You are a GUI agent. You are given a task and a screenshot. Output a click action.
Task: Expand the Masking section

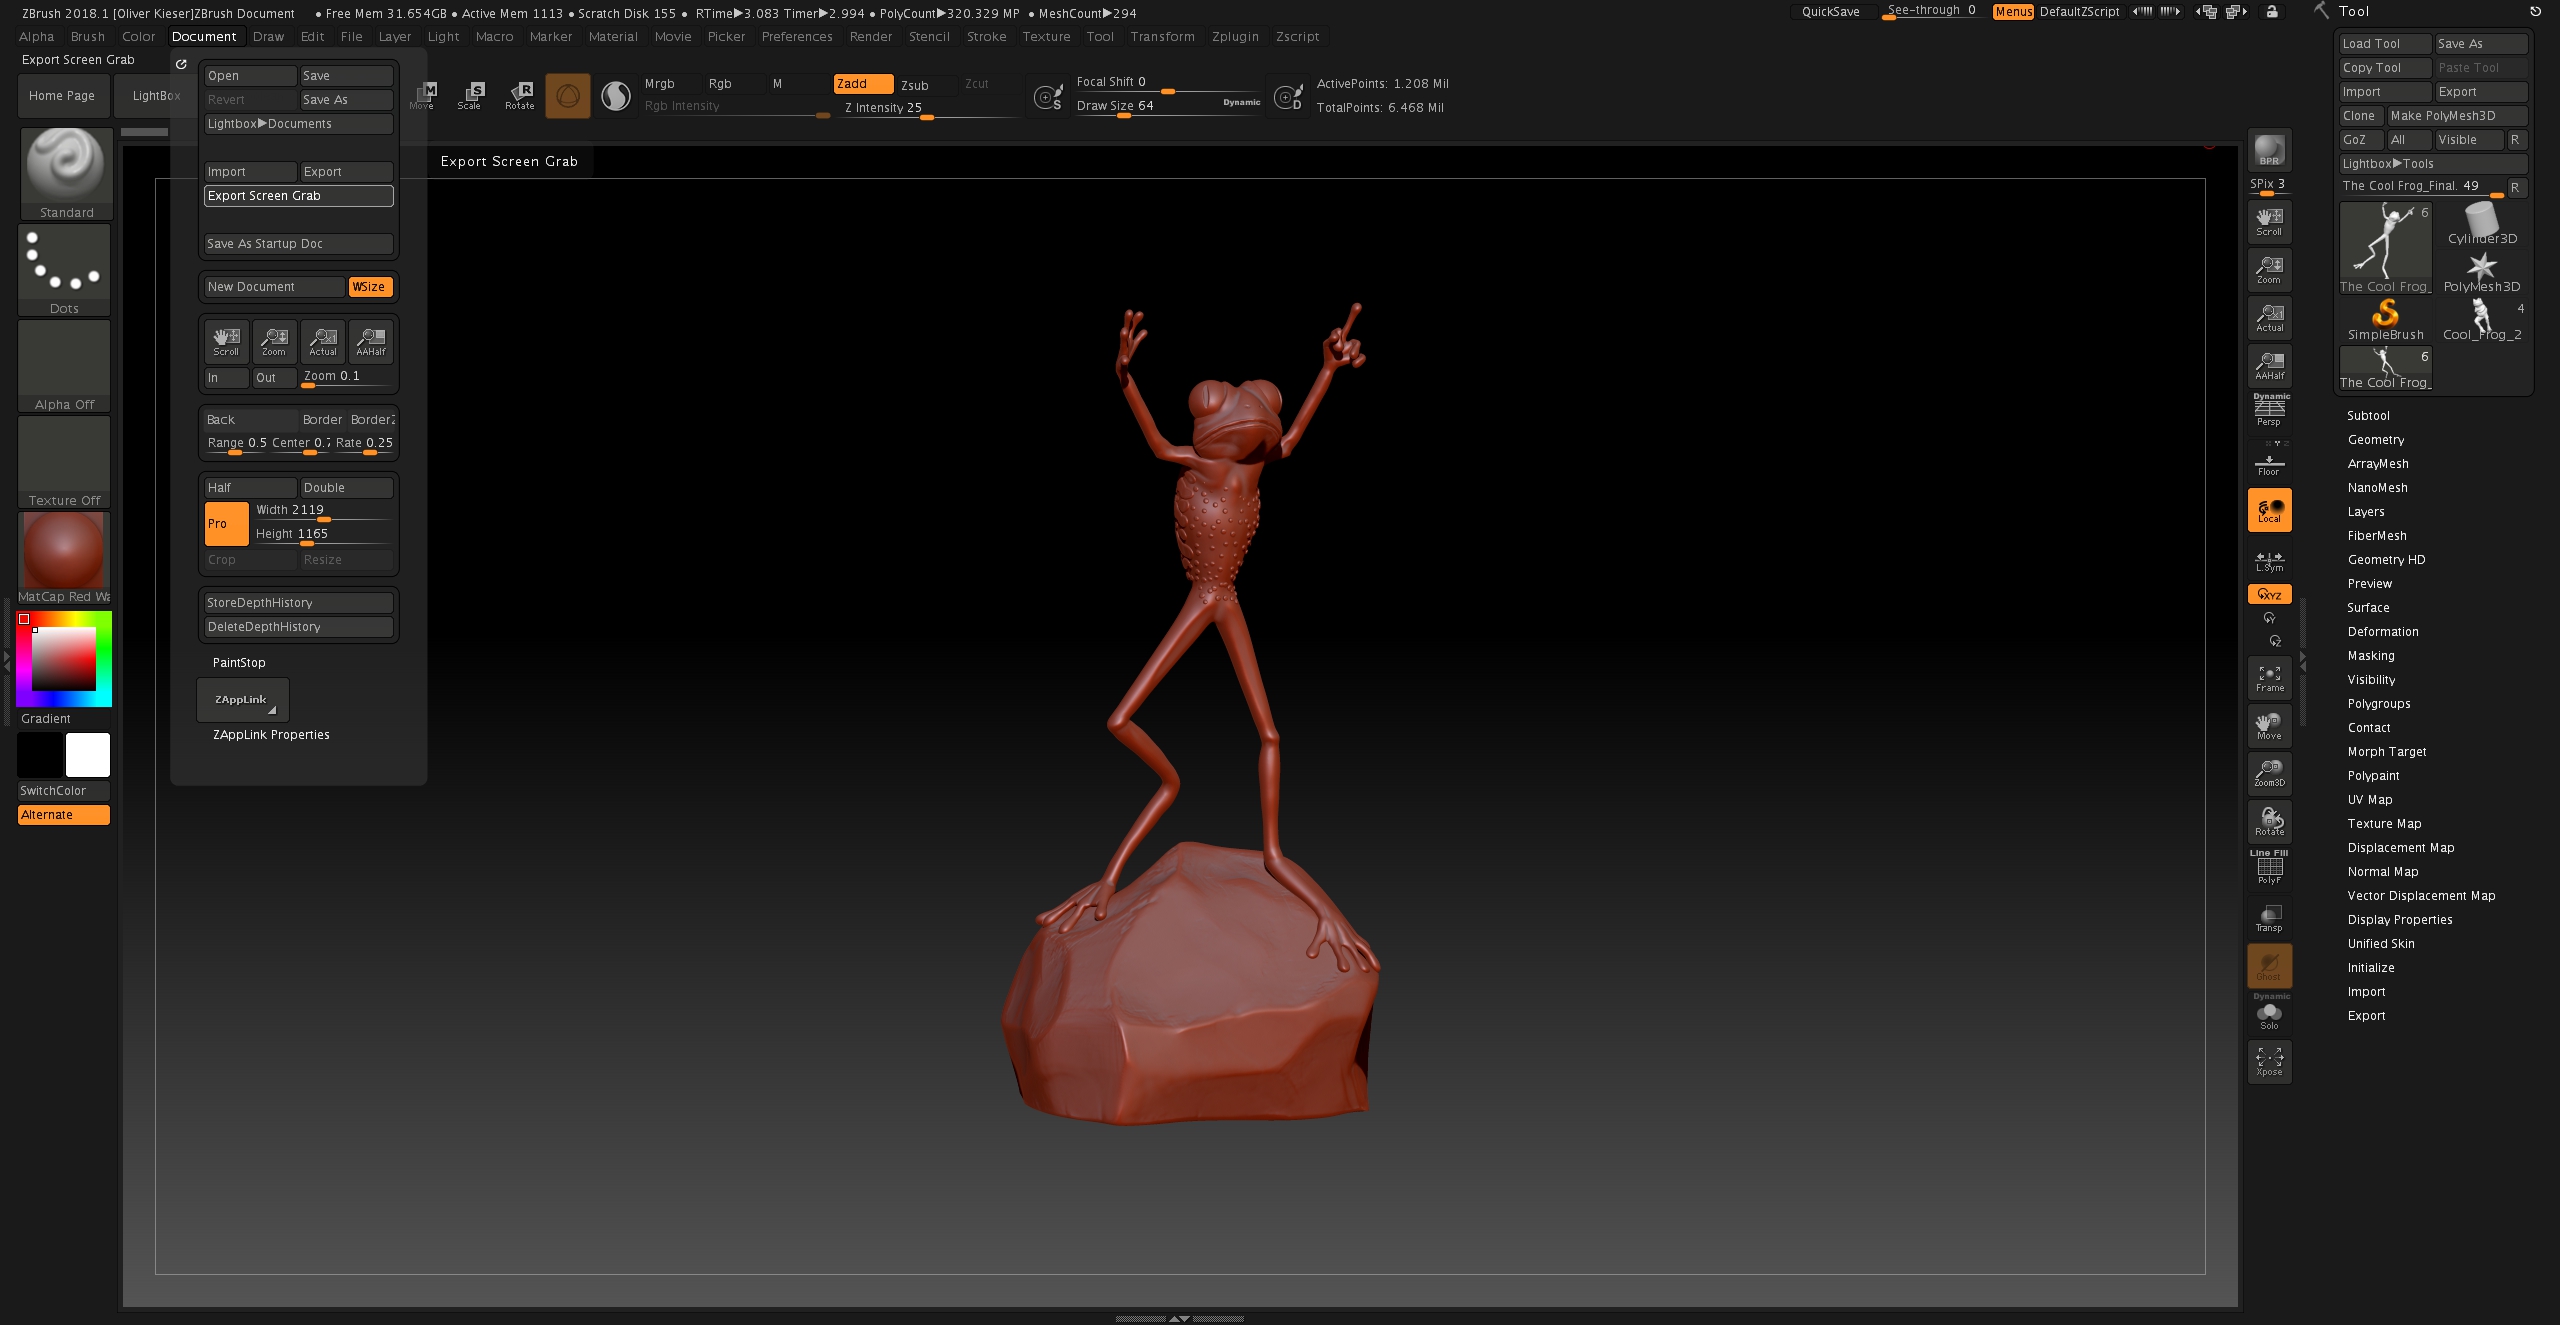pyautogui.click(x=2371, y=656)
